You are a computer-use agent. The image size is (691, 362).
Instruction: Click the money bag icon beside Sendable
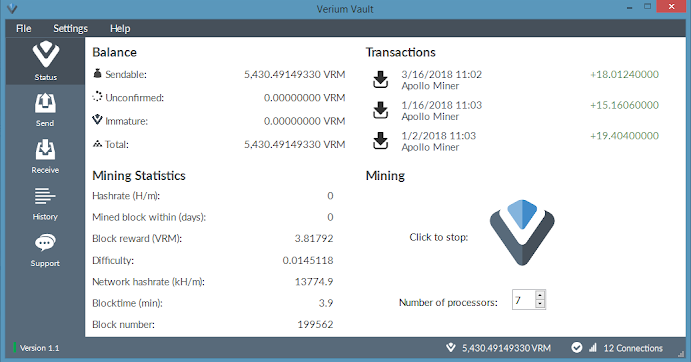[97, 73]
